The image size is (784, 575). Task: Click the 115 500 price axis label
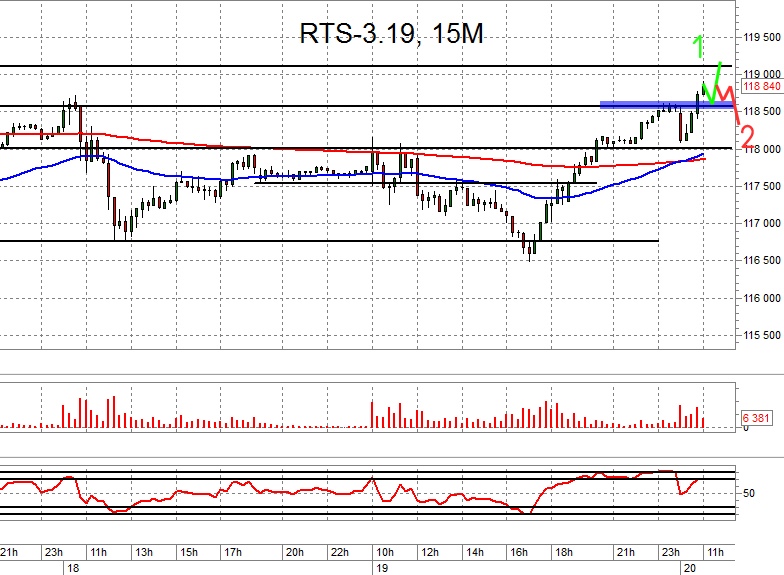point(762,336)
